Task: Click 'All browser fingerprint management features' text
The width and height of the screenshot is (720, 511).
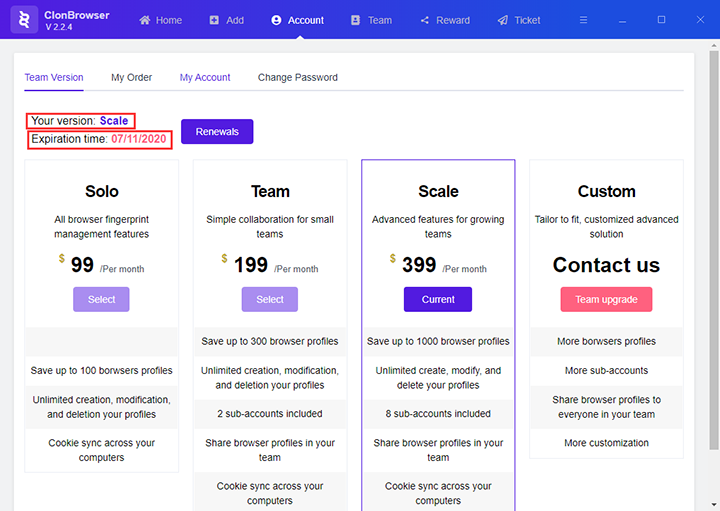Action: click(101, 227)
